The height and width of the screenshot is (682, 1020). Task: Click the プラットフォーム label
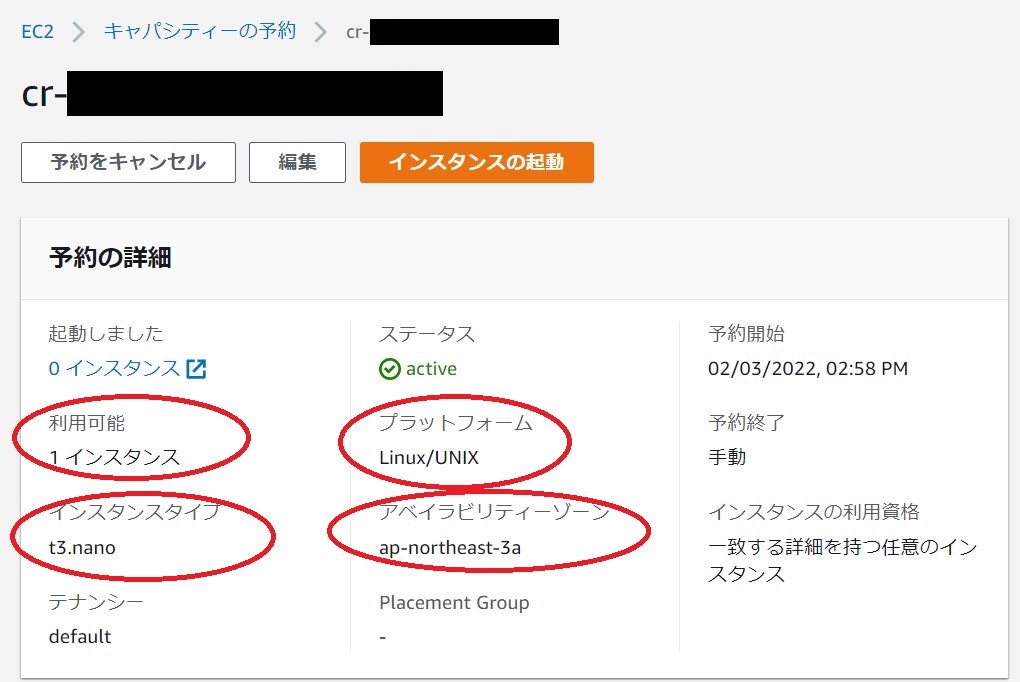[x=455, y=423]
